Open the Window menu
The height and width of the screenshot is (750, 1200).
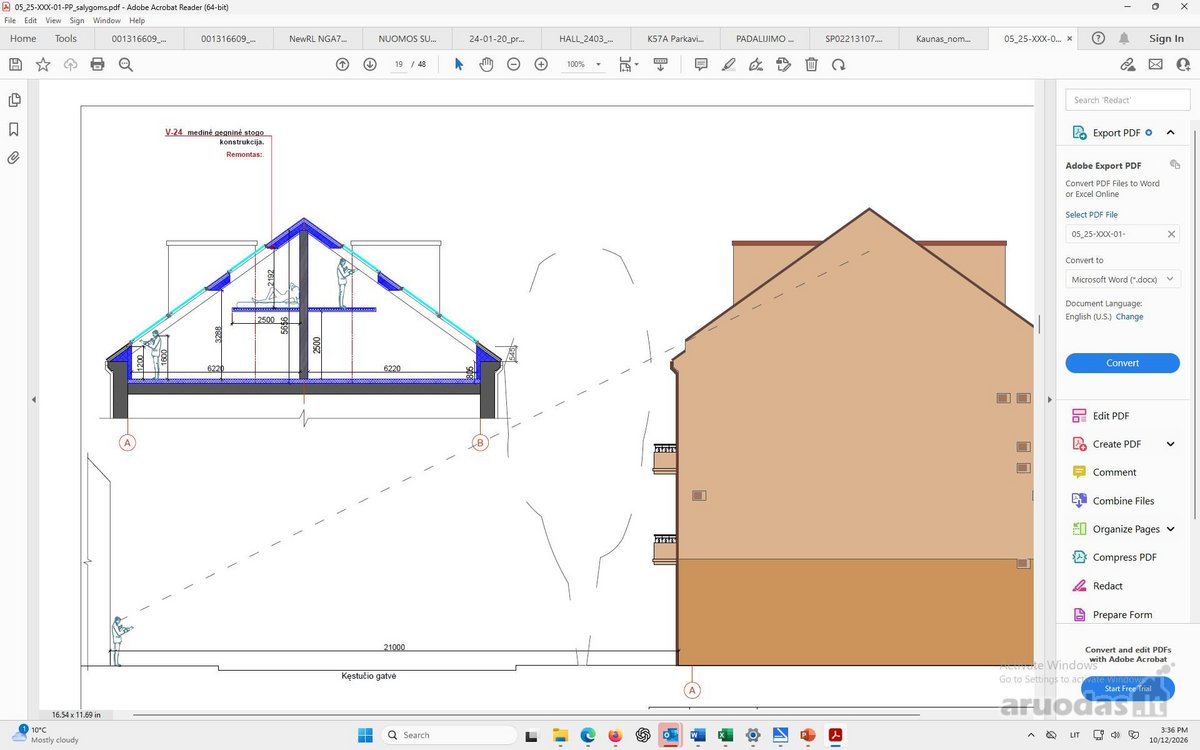click(x=106, y=20)
